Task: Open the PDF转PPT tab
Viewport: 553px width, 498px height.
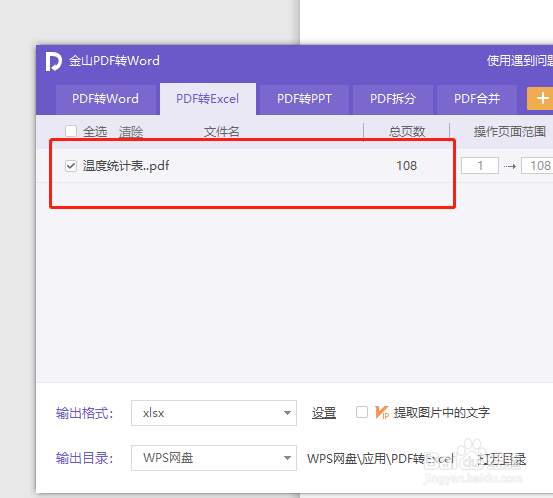Action: [x=304, y=99]
